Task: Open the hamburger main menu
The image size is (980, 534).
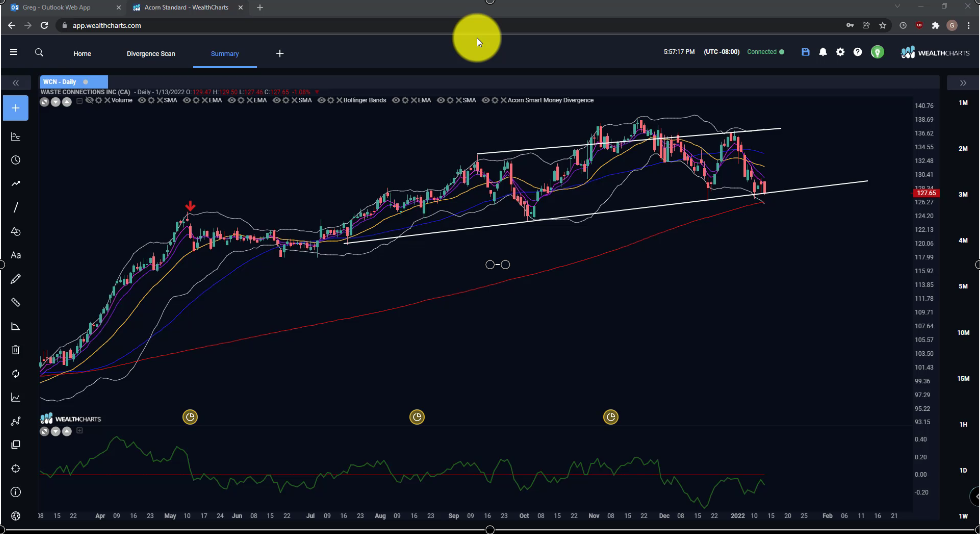Action: tap(13, 53)
